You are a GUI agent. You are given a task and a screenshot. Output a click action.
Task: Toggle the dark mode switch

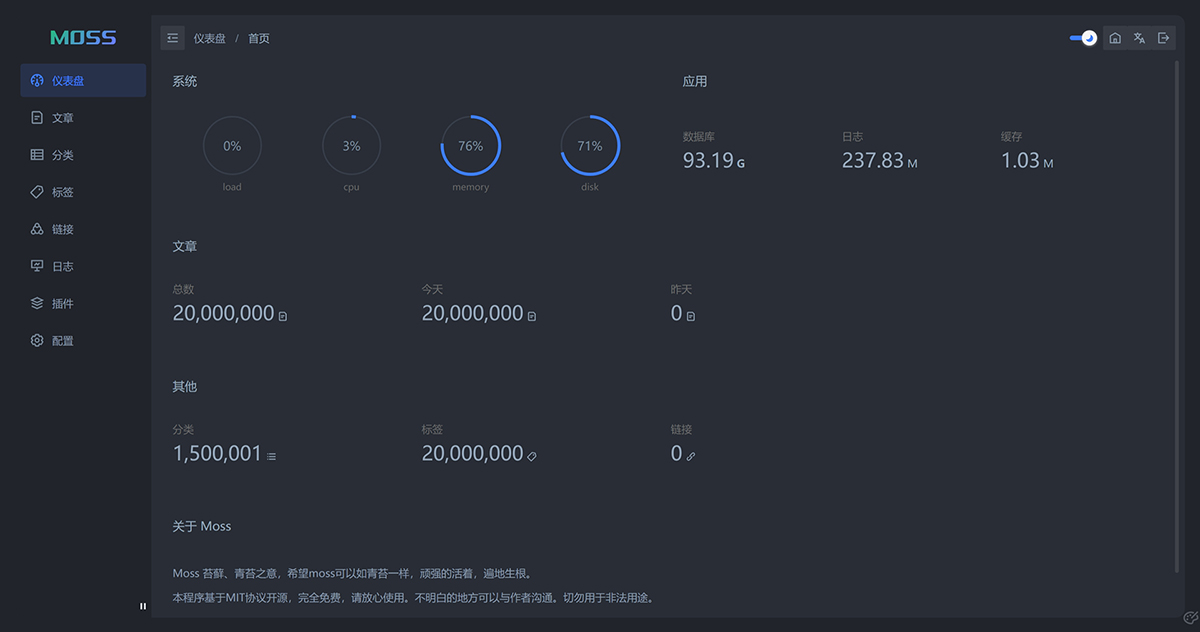pos(1083,38)
